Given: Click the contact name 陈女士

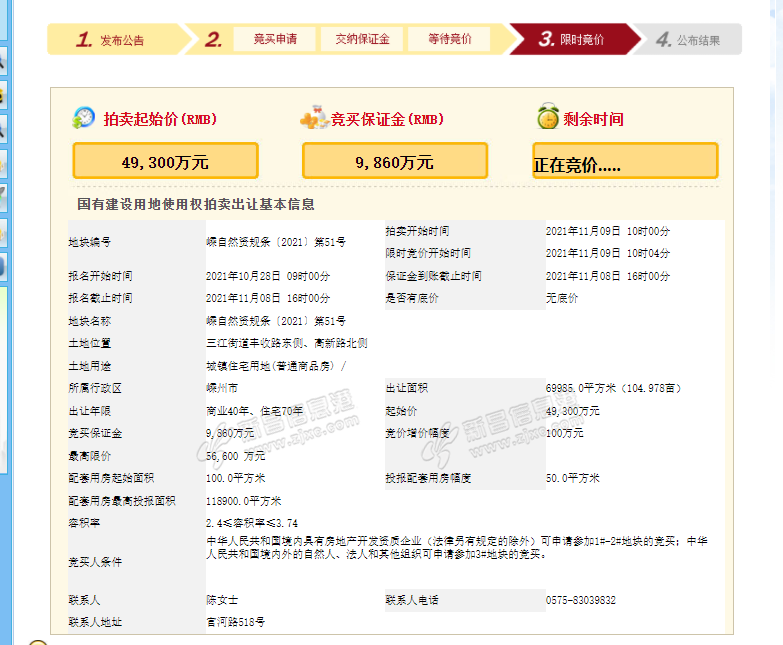Looking at the screenshot, I should (222, 600).
